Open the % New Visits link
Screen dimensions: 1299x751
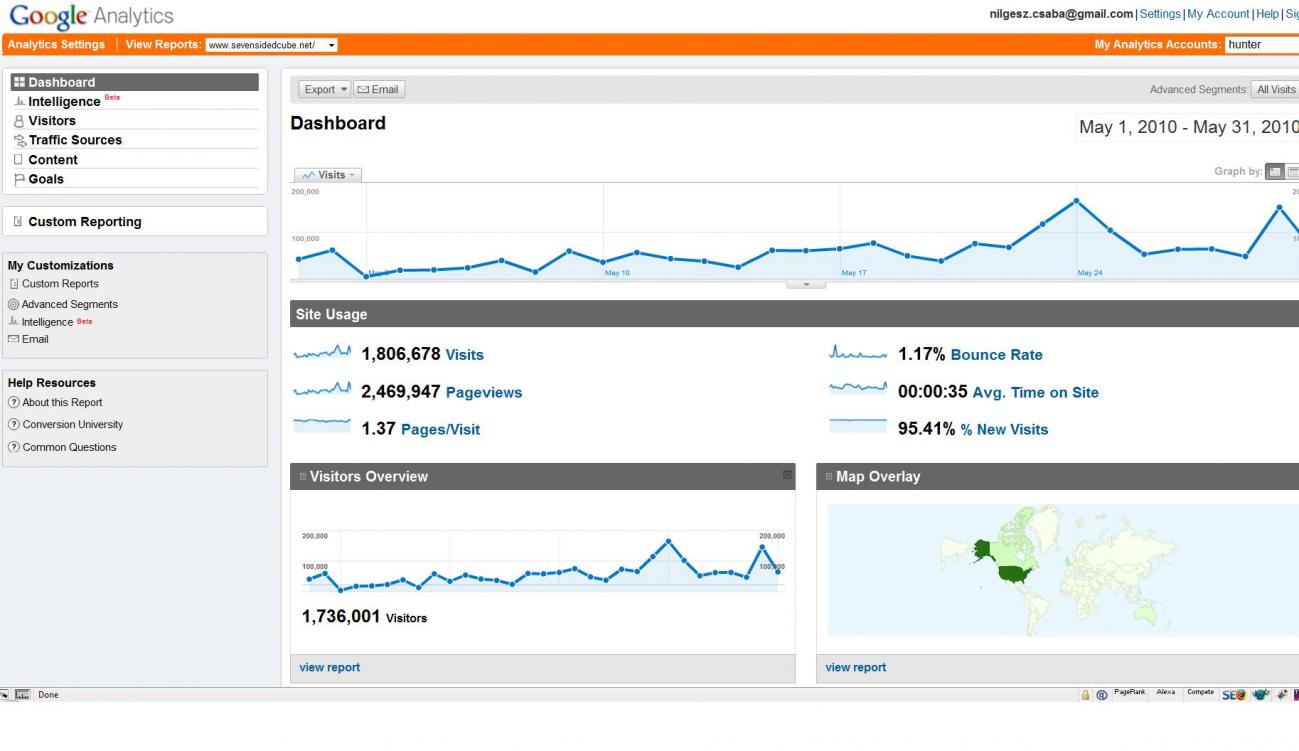point(1004,430)
